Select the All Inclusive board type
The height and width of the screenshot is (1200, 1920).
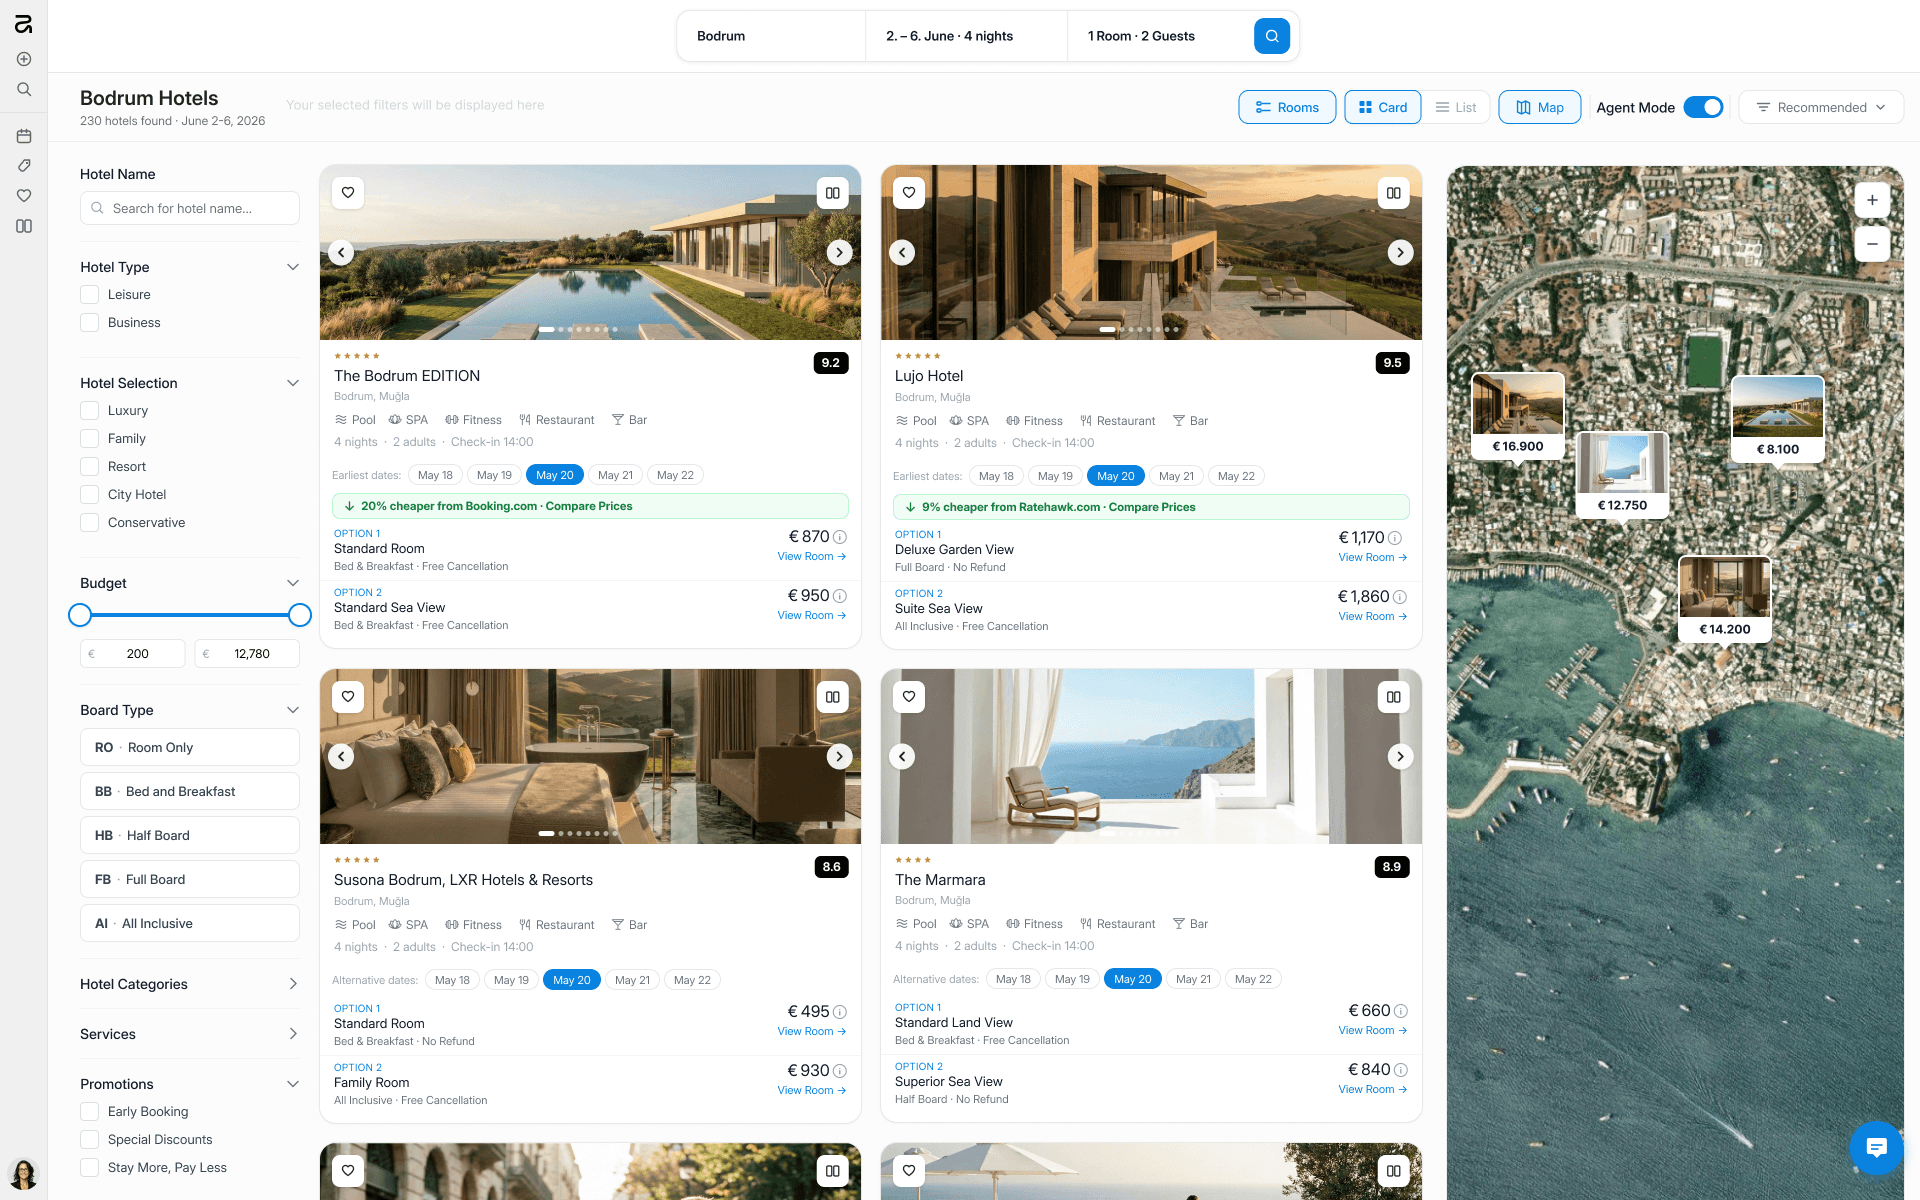click(x=190, y=923)
